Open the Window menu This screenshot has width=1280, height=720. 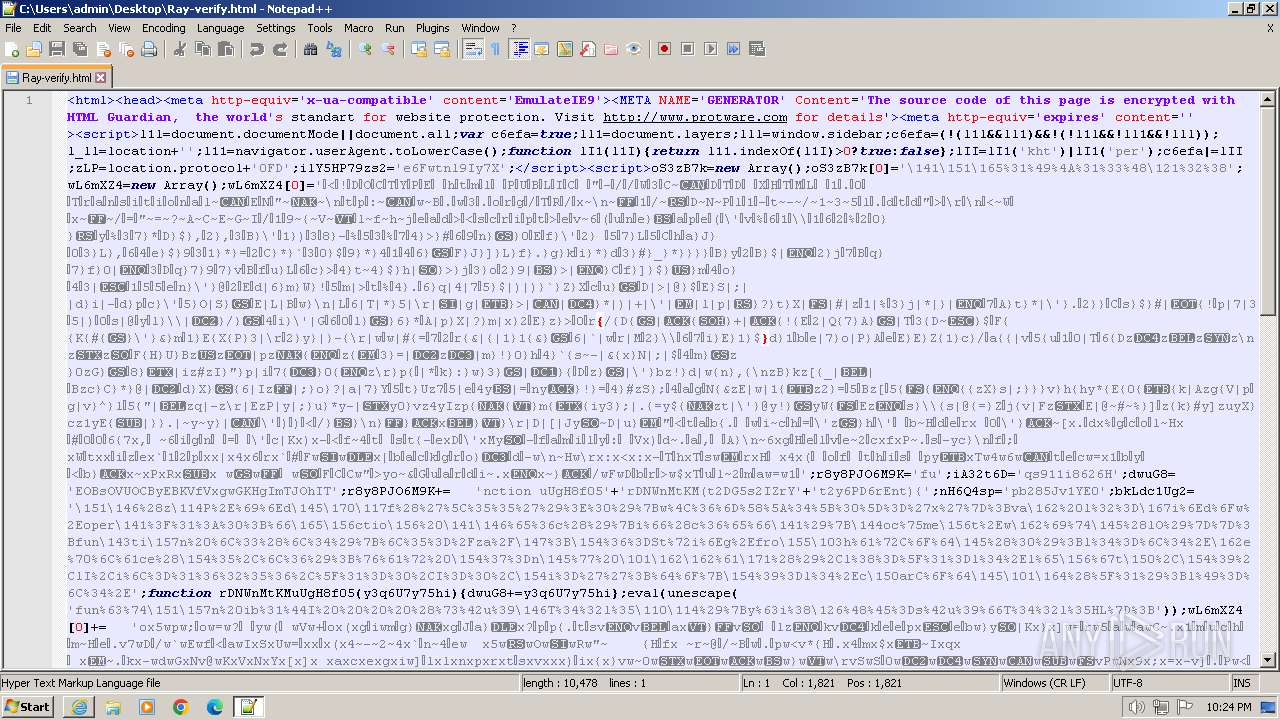click(481, 28)
